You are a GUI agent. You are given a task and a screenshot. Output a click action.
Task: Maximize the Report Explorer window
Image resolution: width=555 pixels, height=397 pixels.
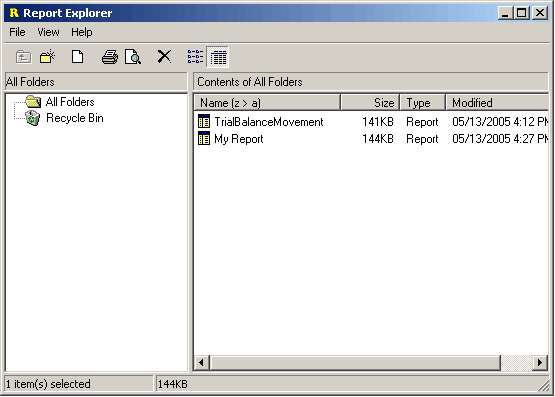point(521,13)
